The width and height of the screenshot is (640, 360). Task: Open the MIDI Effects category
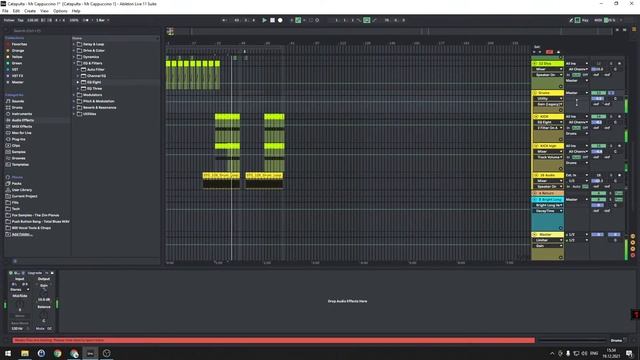(x=22, y=127)
